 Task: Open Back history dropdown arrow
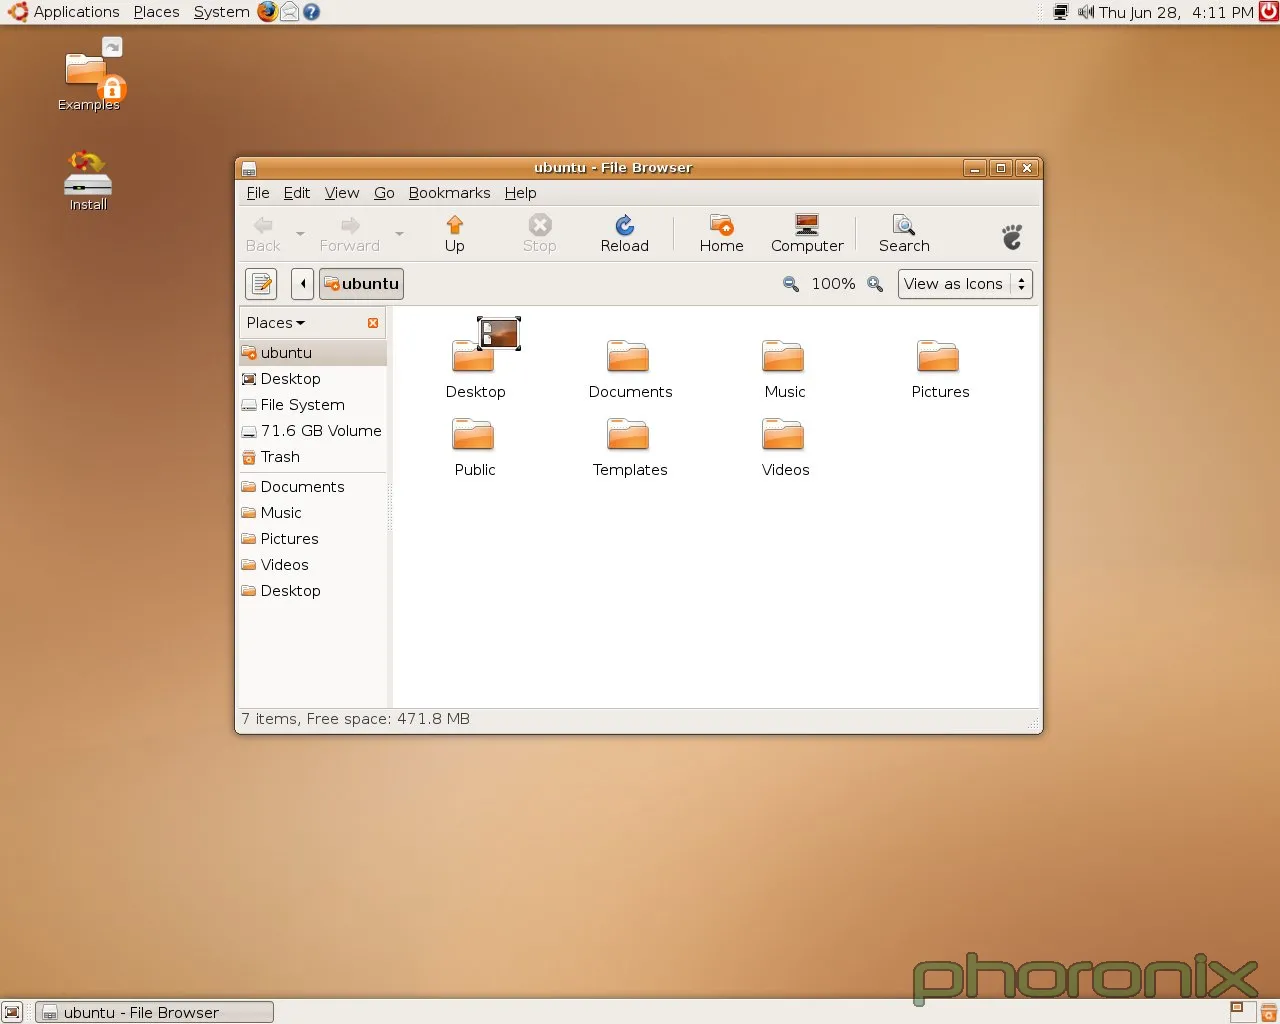tap(300, 234)
